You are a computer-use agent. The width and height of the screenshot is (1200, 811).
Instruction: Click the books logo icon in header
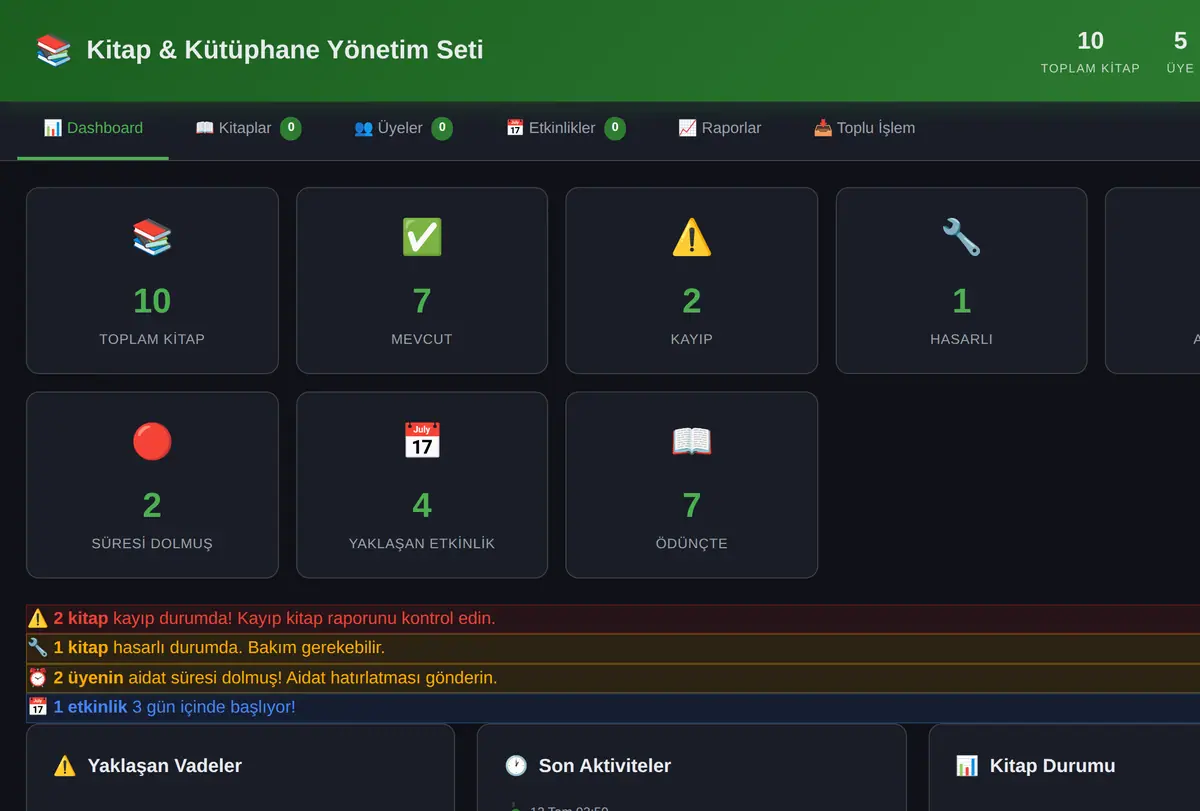(53, 50)
